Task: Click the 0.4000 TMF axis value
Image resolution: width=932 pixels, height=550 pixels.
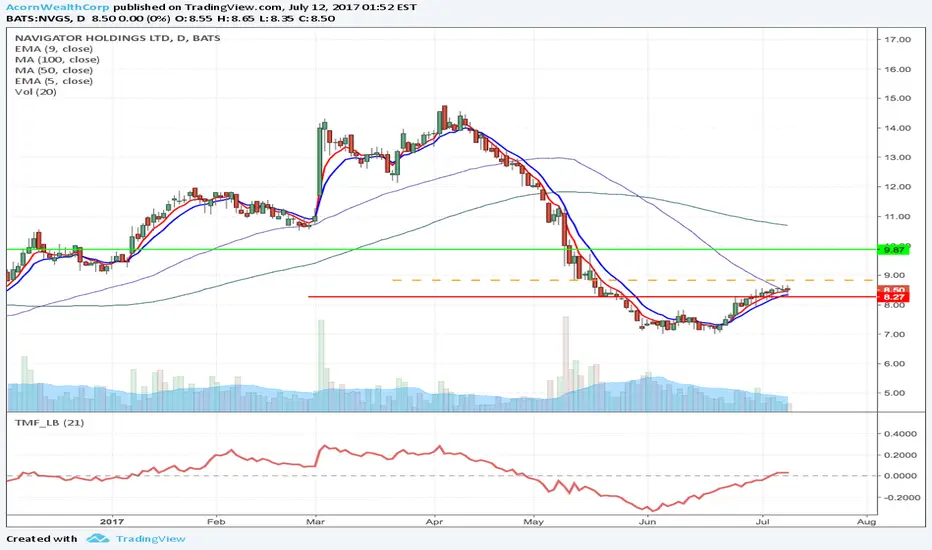Action: click(x=900, y=434)
